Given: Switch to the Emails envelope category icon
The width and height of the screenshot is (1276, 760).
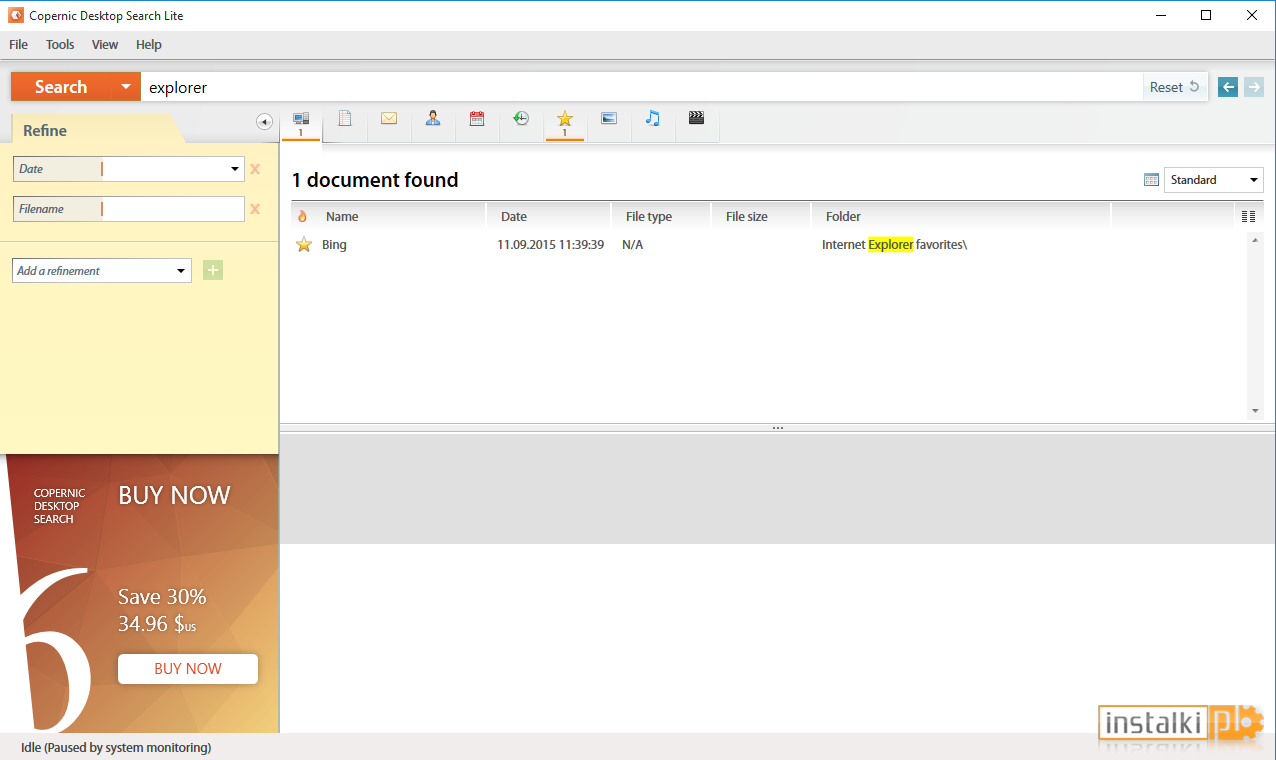Looking at the screenshot, I should coord(389,118).
